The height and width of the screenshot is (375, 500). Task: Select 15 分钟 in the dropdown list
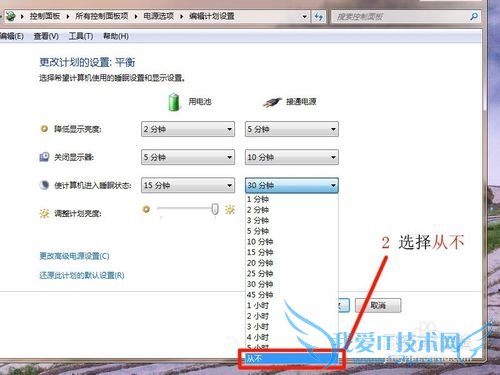pyautogui.click(x=292, y=252)
